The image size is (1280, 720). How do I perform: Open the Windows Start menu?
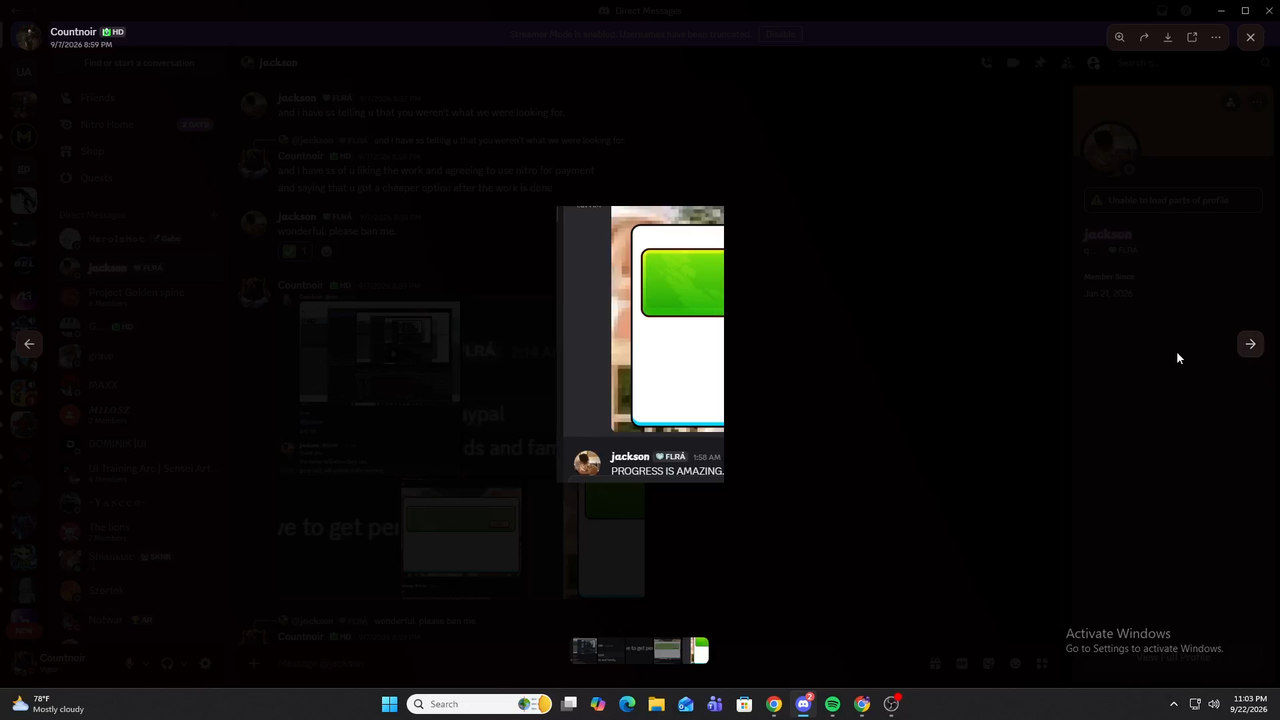(x=389, y=704)
